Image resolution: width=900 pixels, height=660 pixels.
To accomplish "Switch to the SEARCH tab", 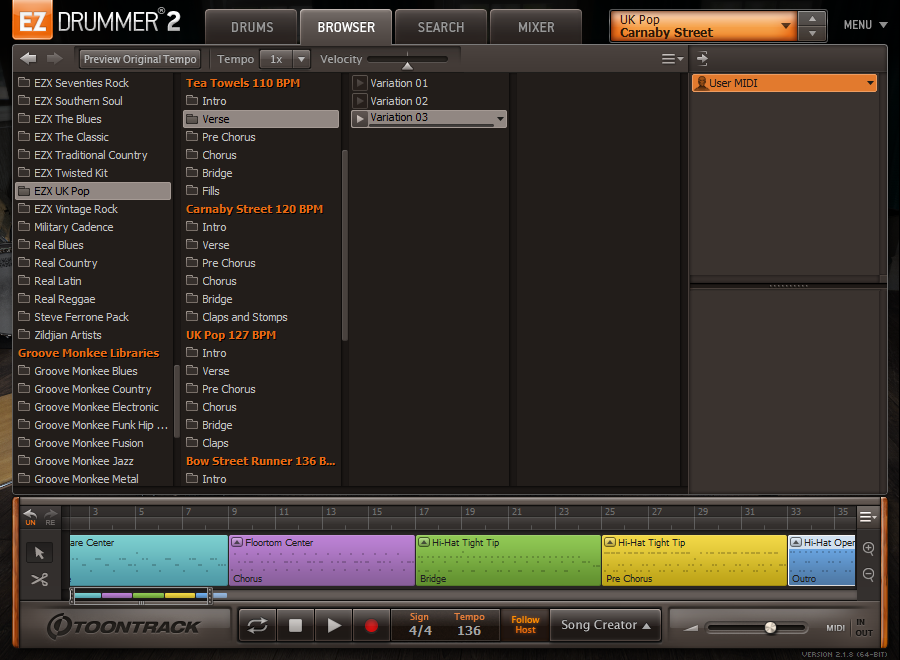I will click(441, 27).
